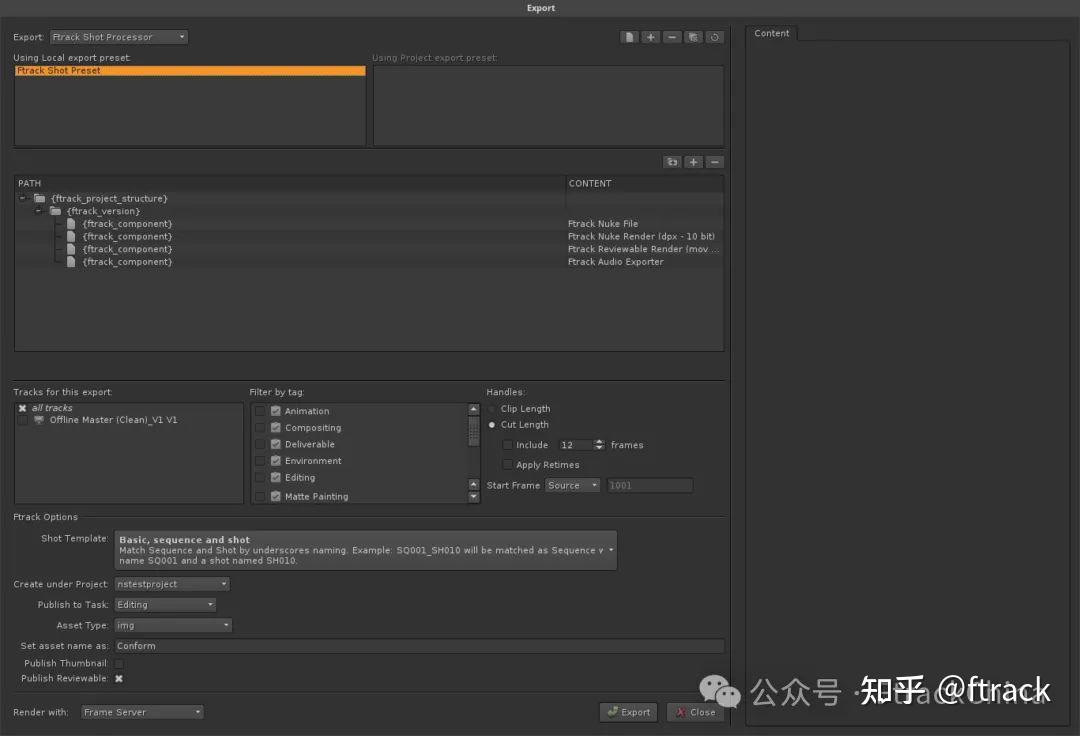Click the Start Frame field showing 1001

point(650,484)
